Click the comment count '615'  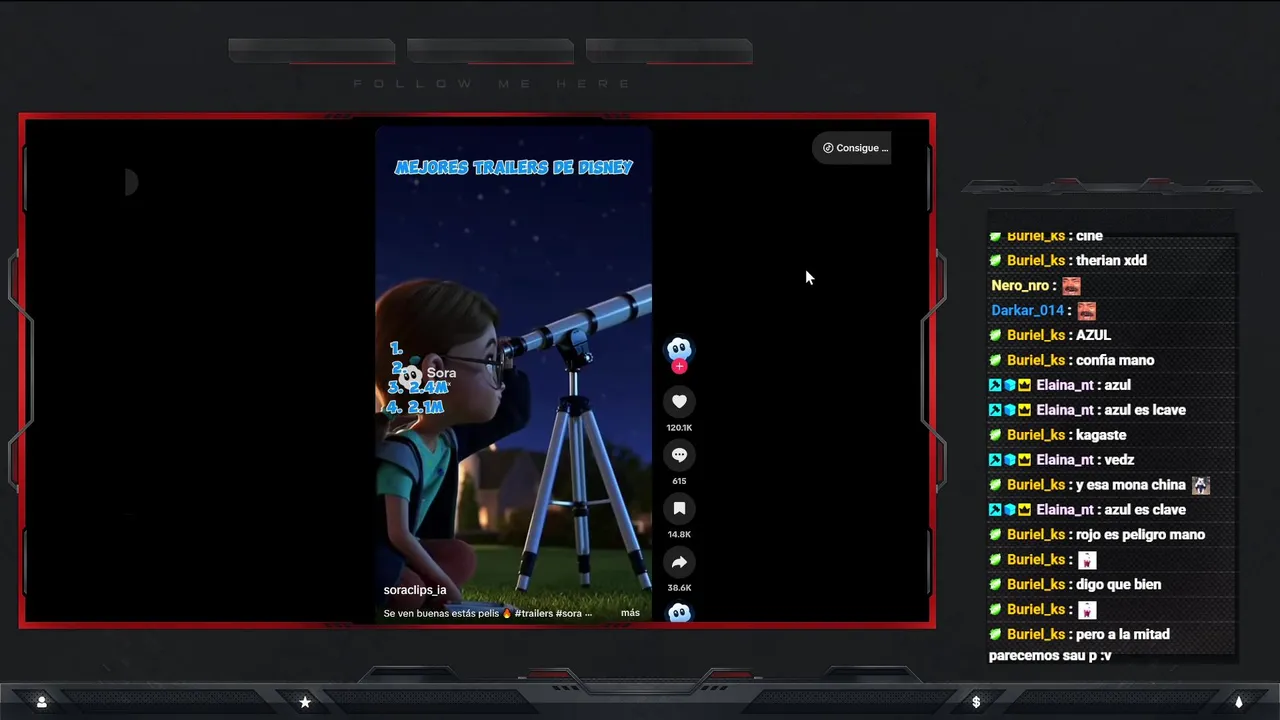[679, 481]
